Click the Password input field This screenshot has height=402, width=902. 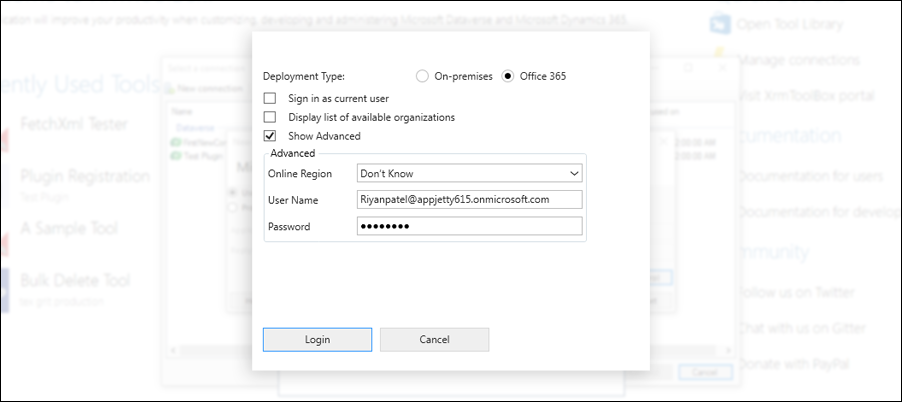[x=469, y=226]
